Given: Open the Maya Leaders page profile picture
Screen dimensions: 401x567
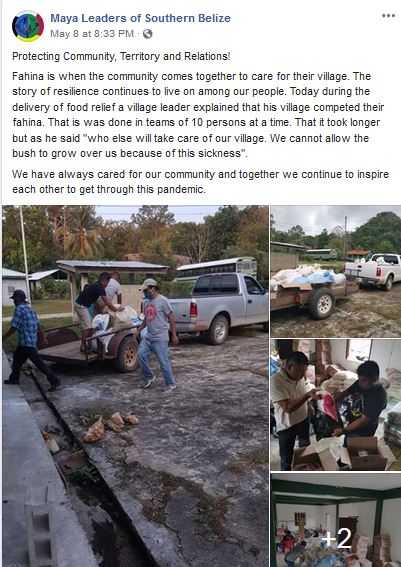Looking at the screenshot, I should coord(28,26).
